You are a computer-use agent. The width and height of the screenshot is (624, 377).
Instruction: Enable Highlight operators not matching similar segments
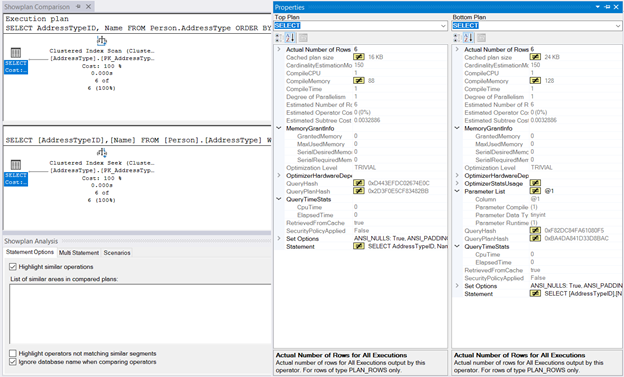[13, 354]
